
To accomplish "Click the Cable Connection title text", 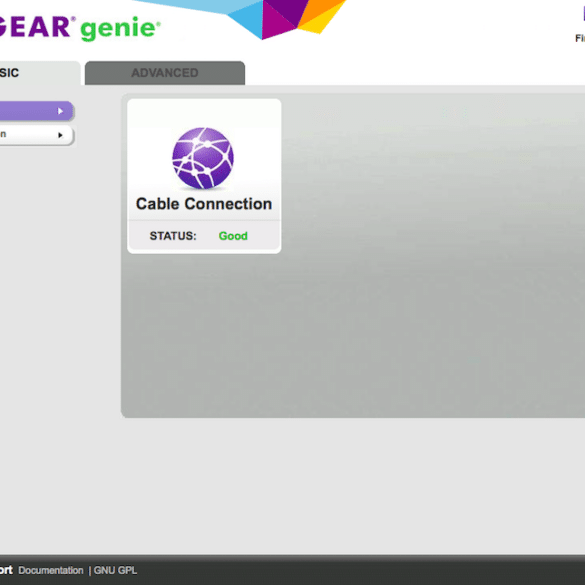I will [204, 204].
